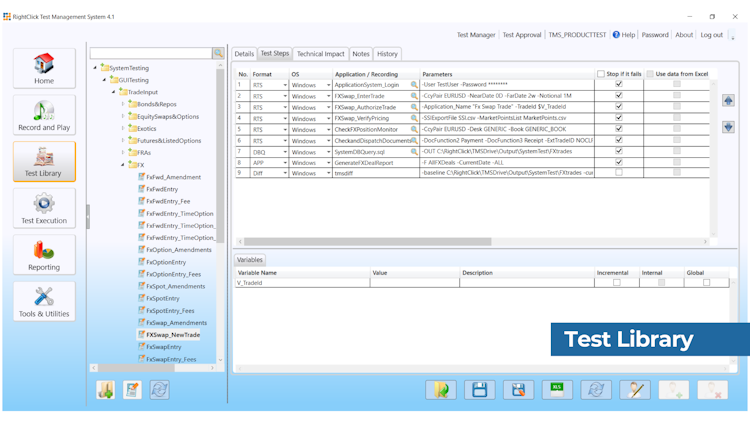Viewport: 750px width, 422px height.
Task: Open the Technical Impact tab
Action: (x=320, y=54)
